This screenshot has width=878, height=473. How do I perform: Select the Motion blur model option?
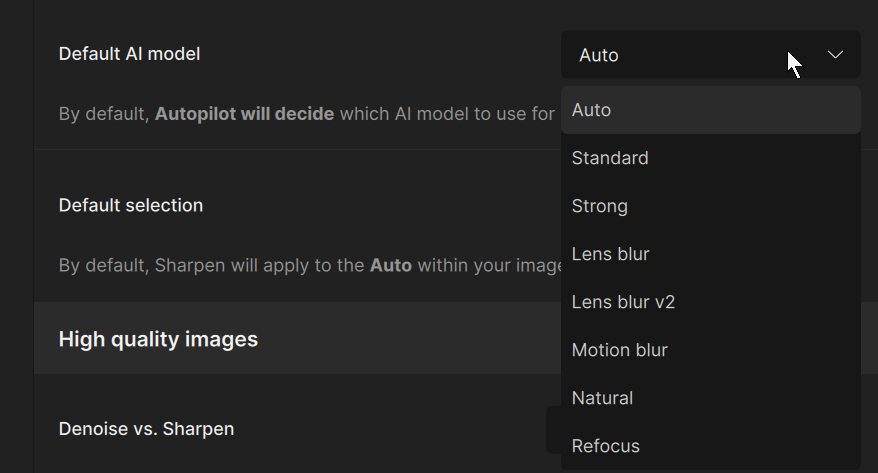click(620, 350)
